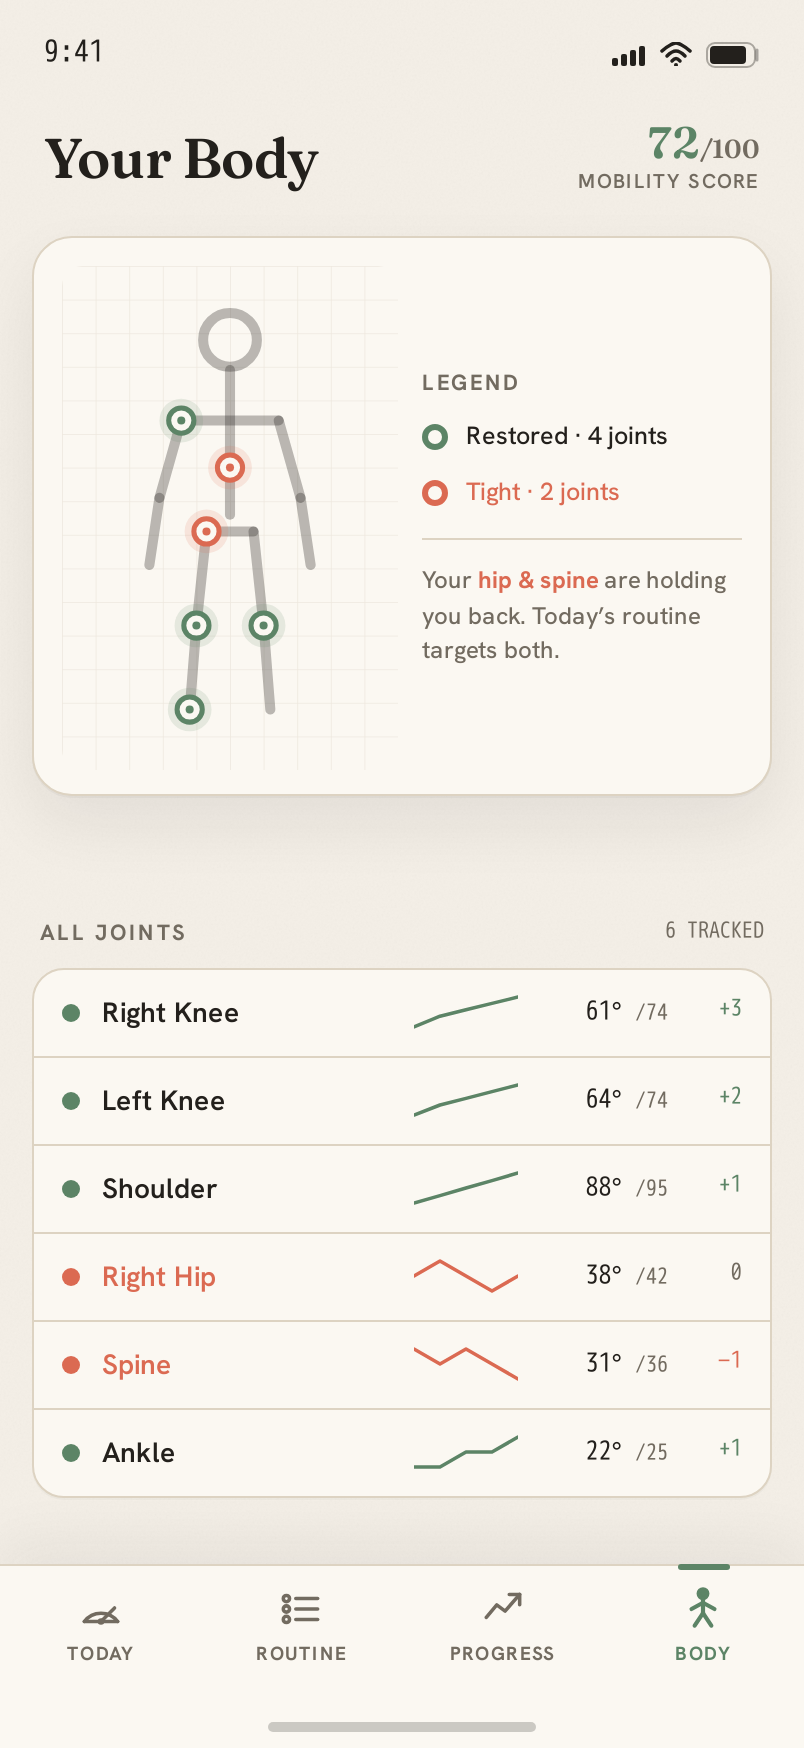The height and width of the screenshot is (1748, 804).
Task: Select the Body figure icon
Action: click(x=703, y=1607)
